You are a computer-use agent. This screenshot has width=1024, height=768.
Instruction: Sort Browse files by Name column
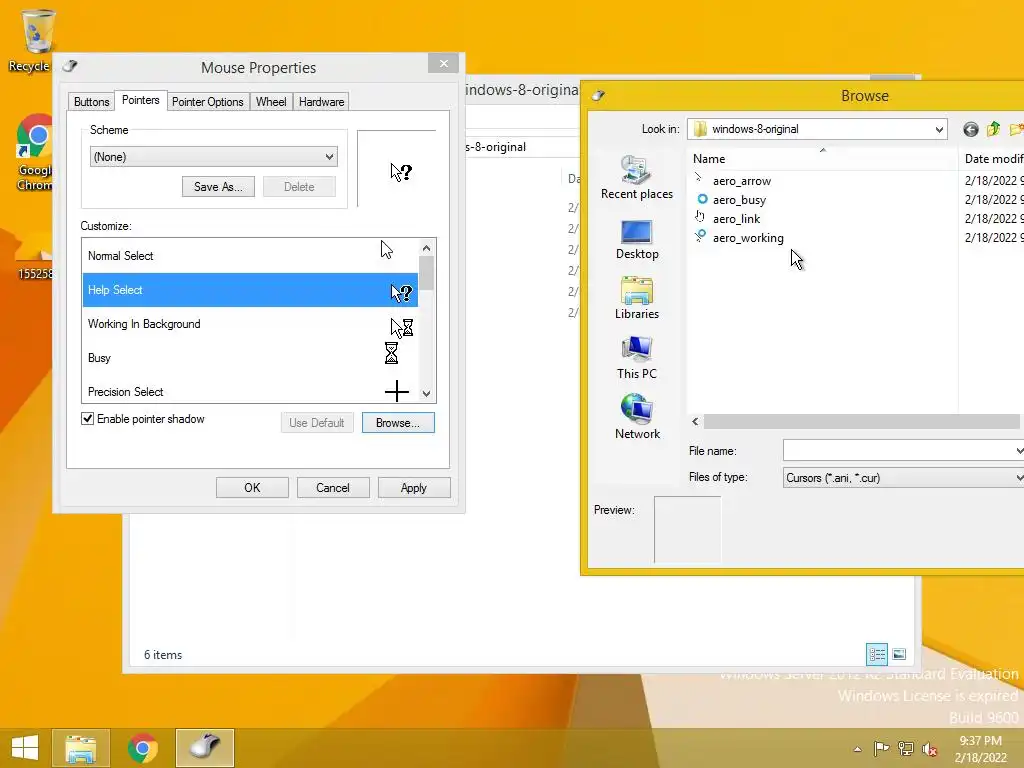tap(823, 159)
